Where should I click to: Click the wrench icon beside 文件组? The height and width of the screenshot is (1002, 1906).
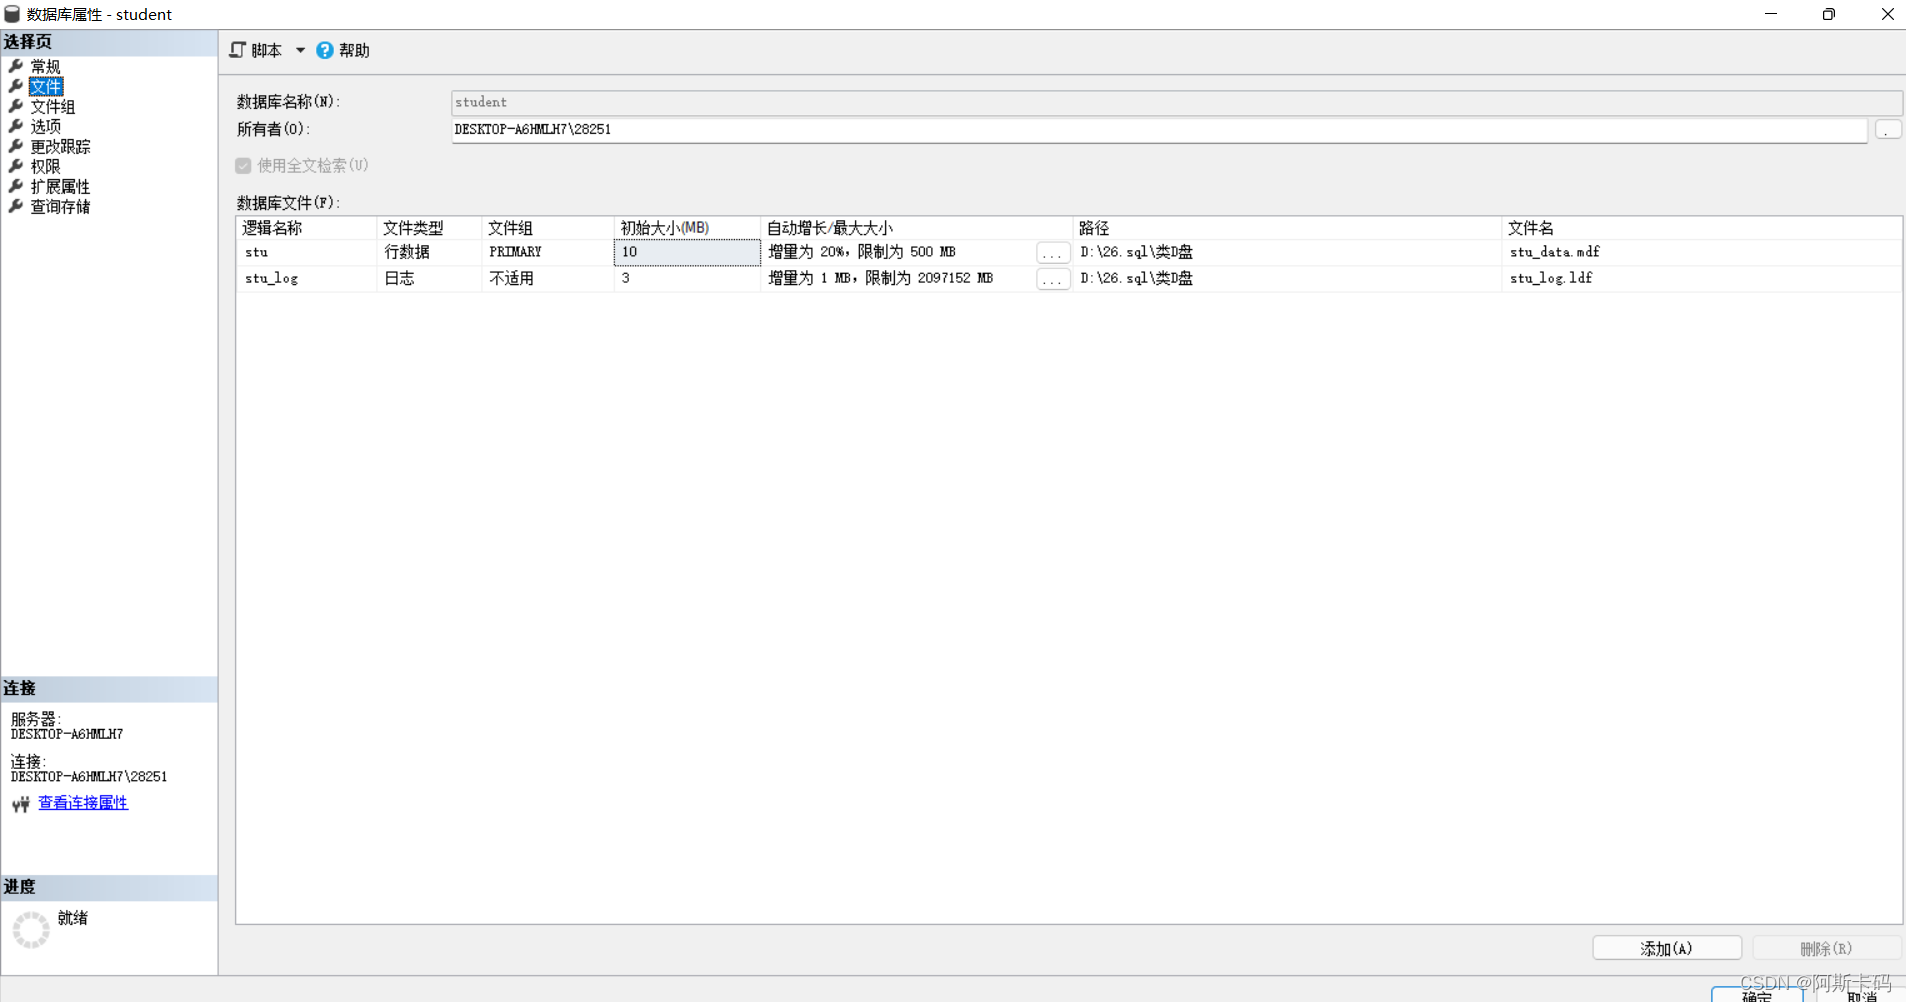pos(16,106)
